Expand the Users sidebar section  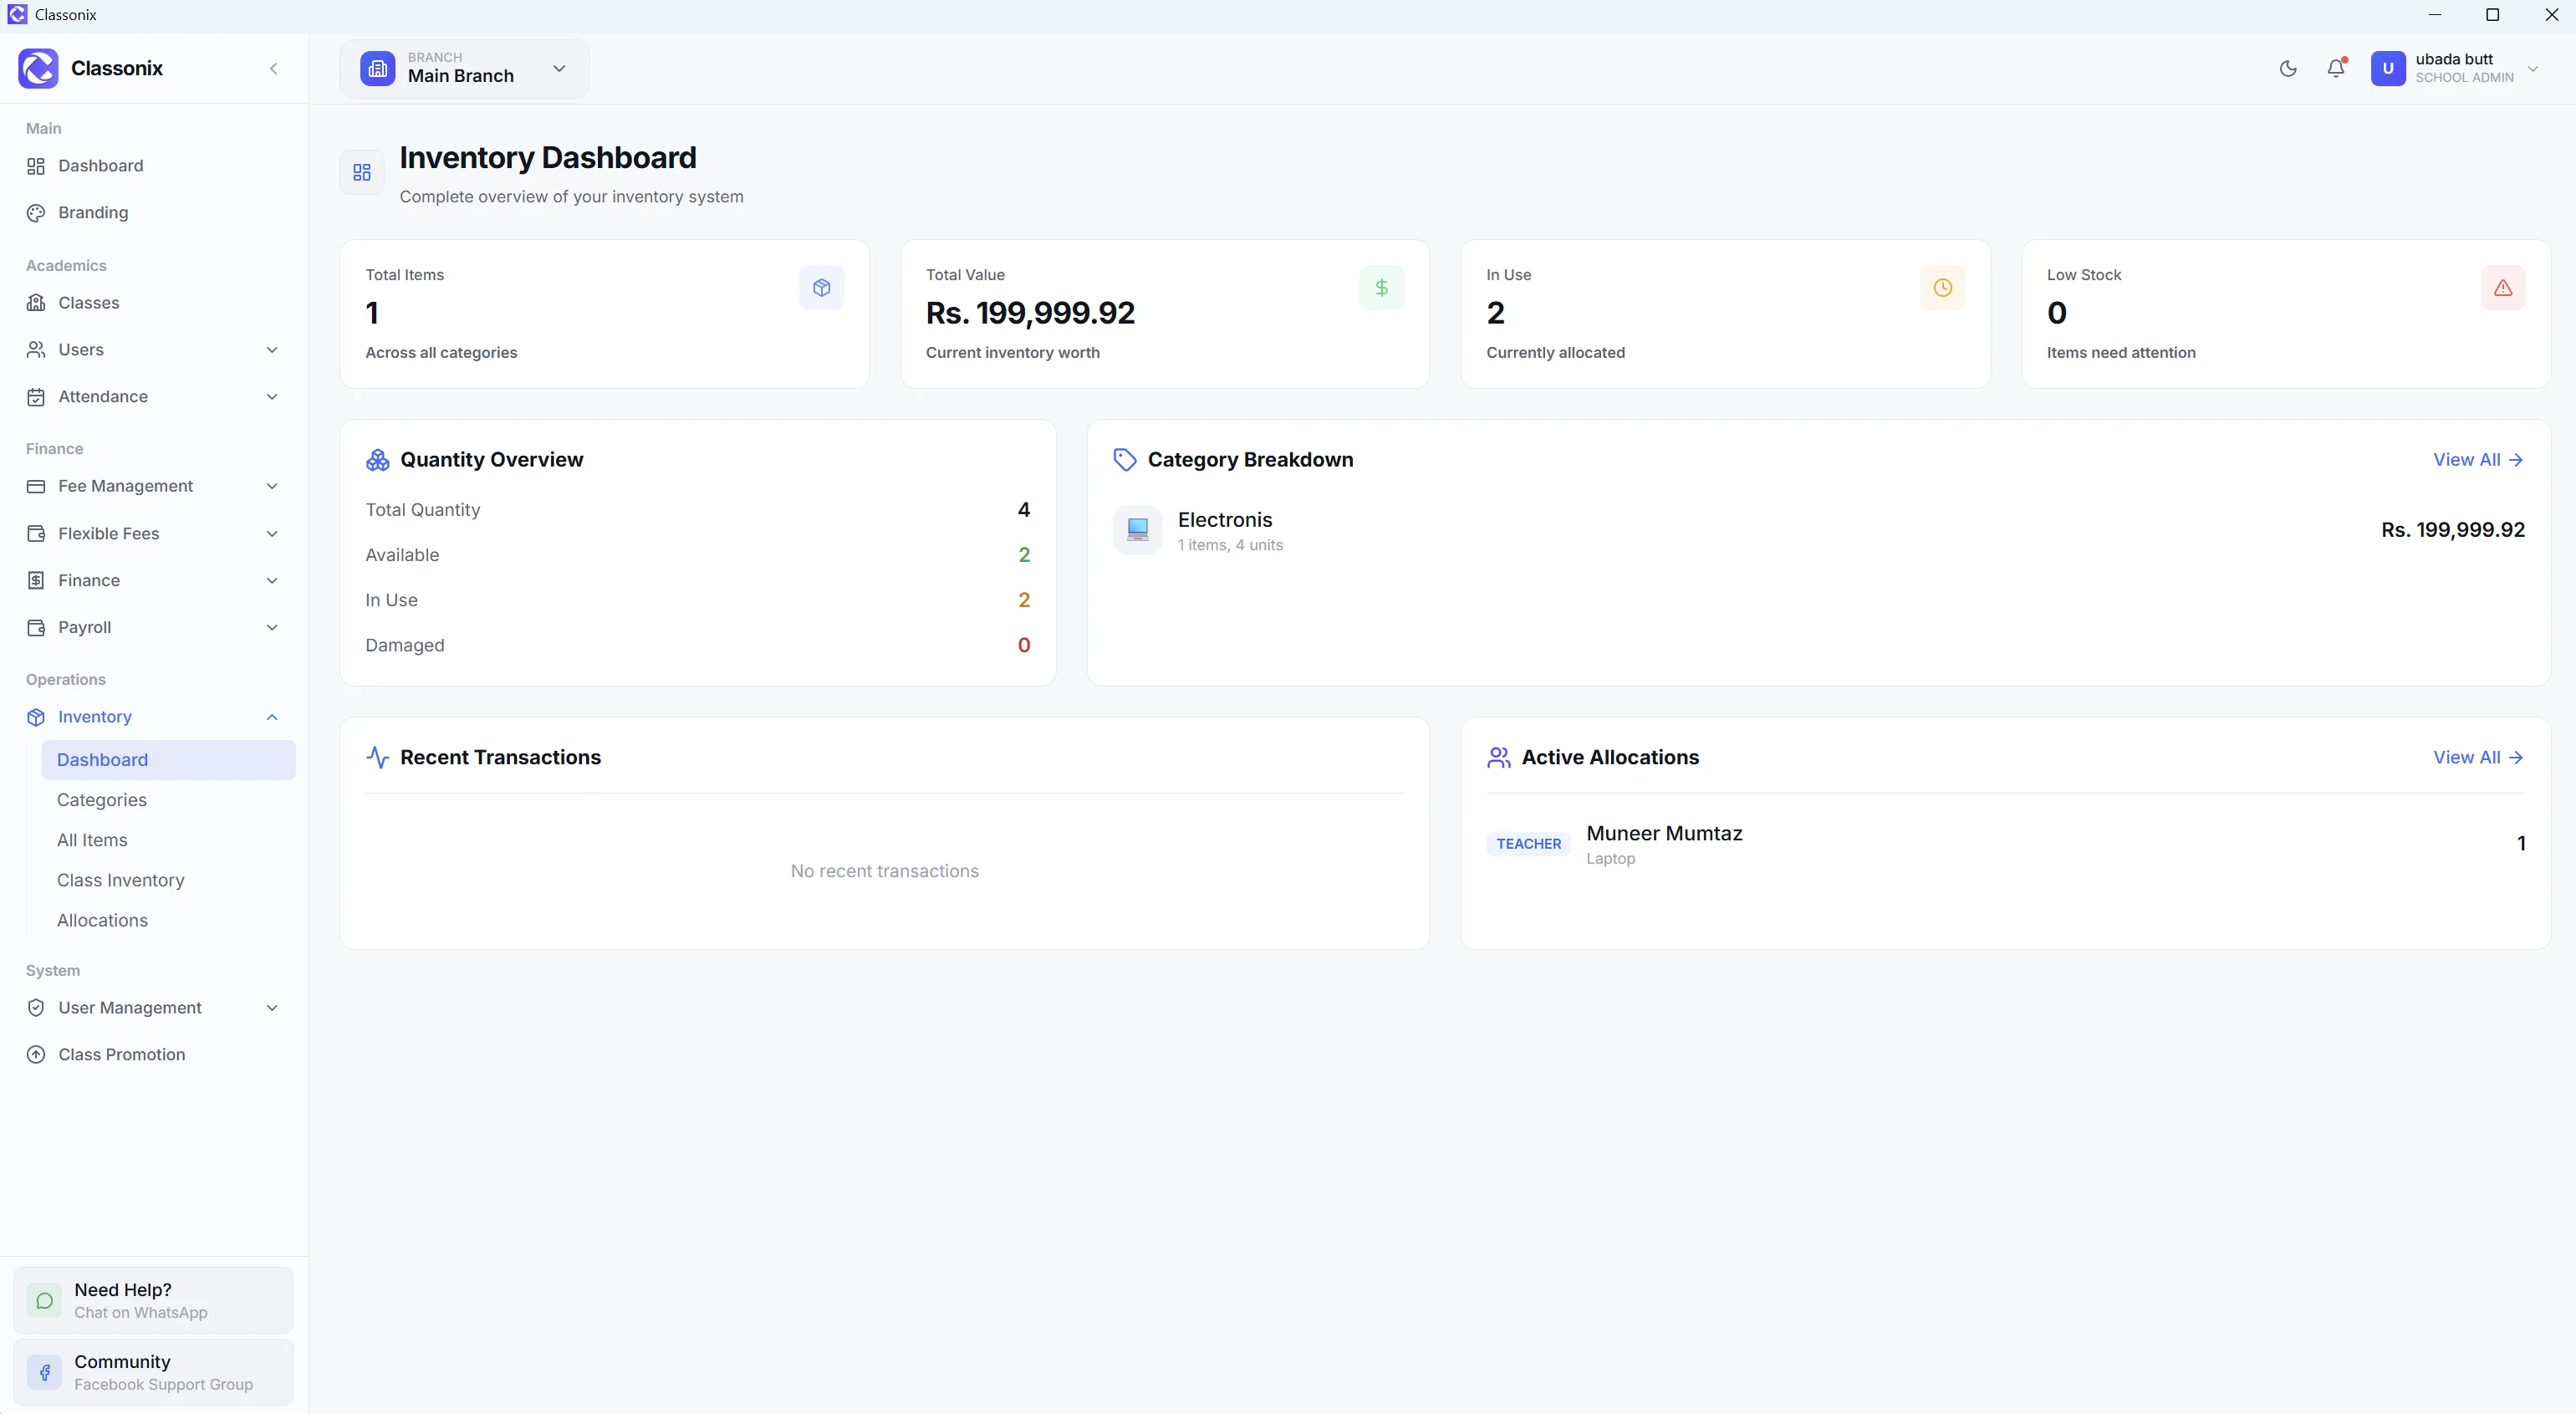pyautogui.click(x=153, y=350)
